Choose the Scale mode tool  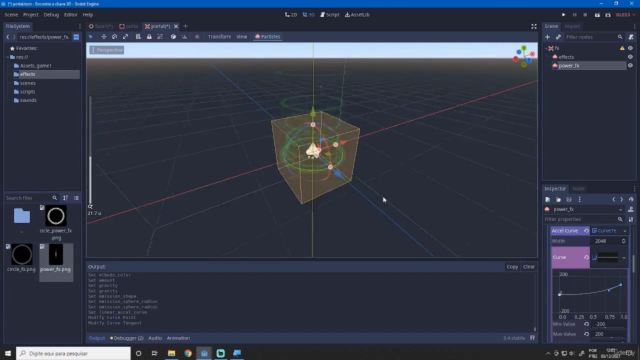tap(125, 37)
